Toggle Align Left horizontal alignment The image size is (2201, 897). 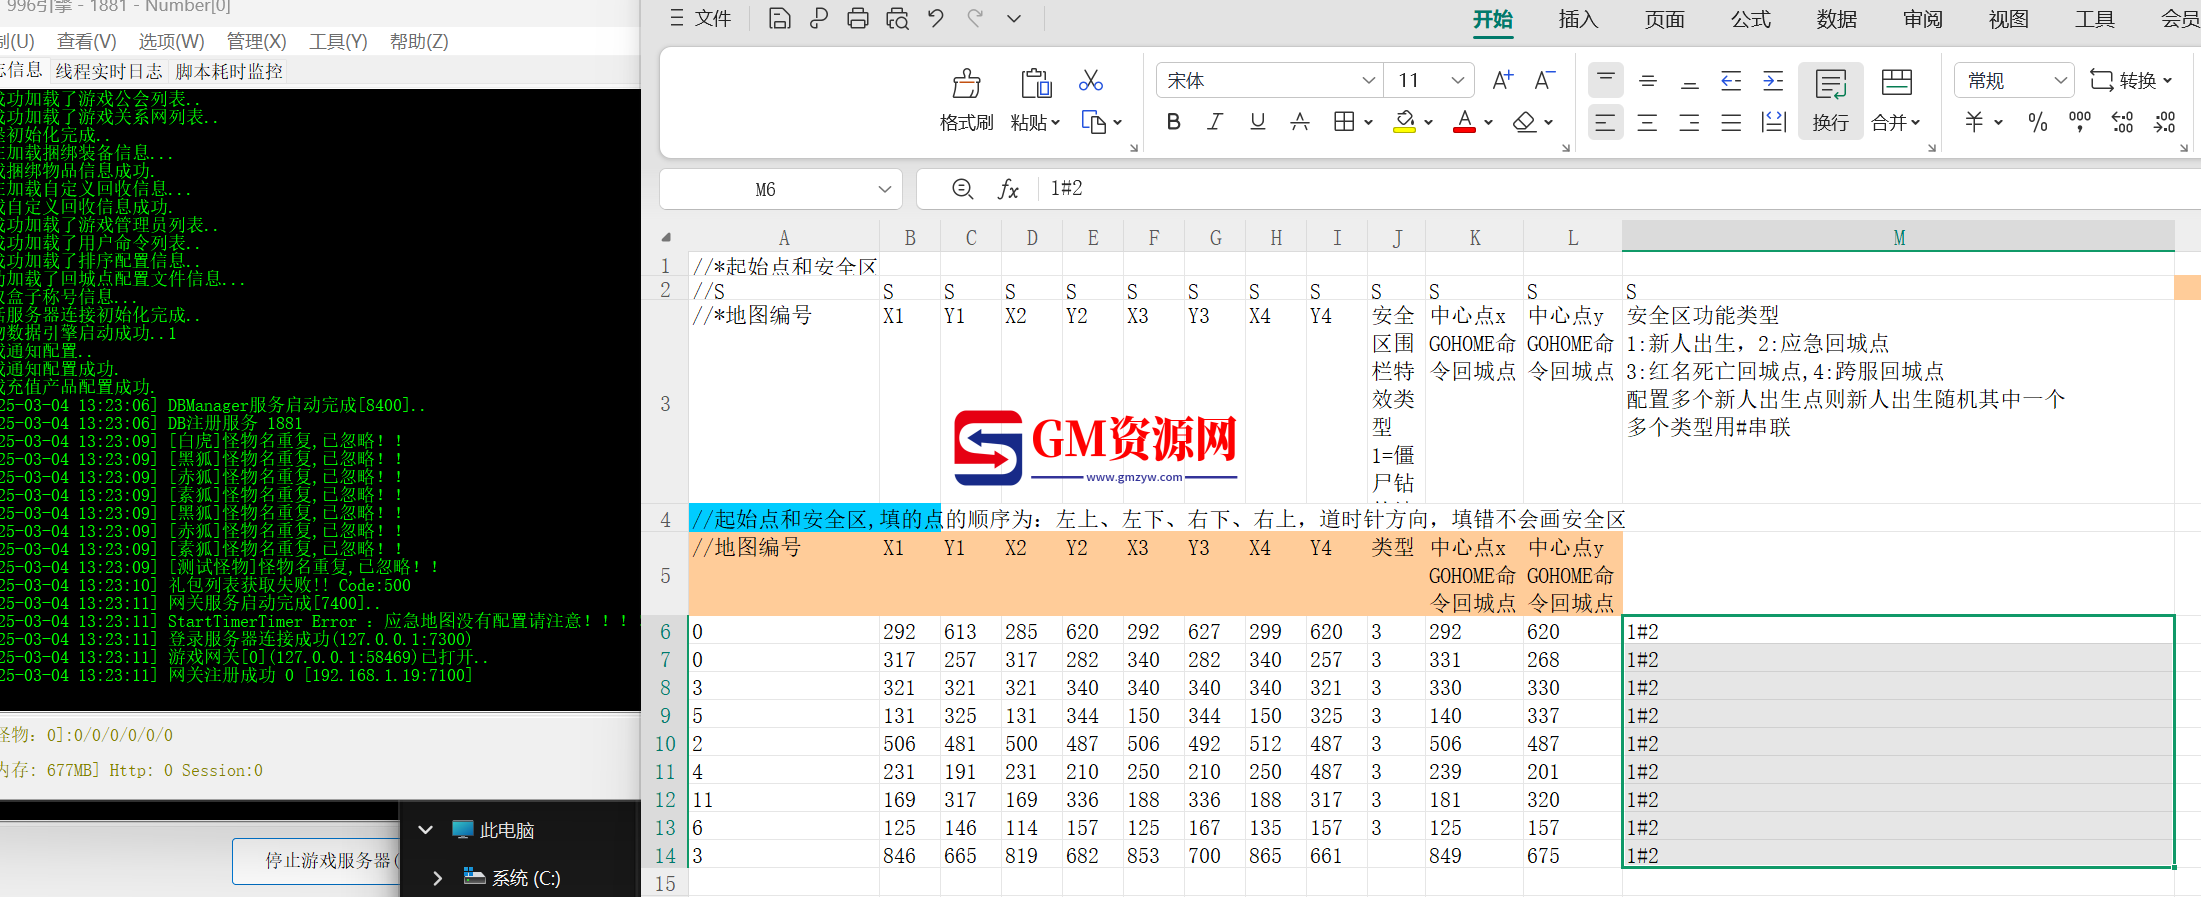click(1606, 122)
